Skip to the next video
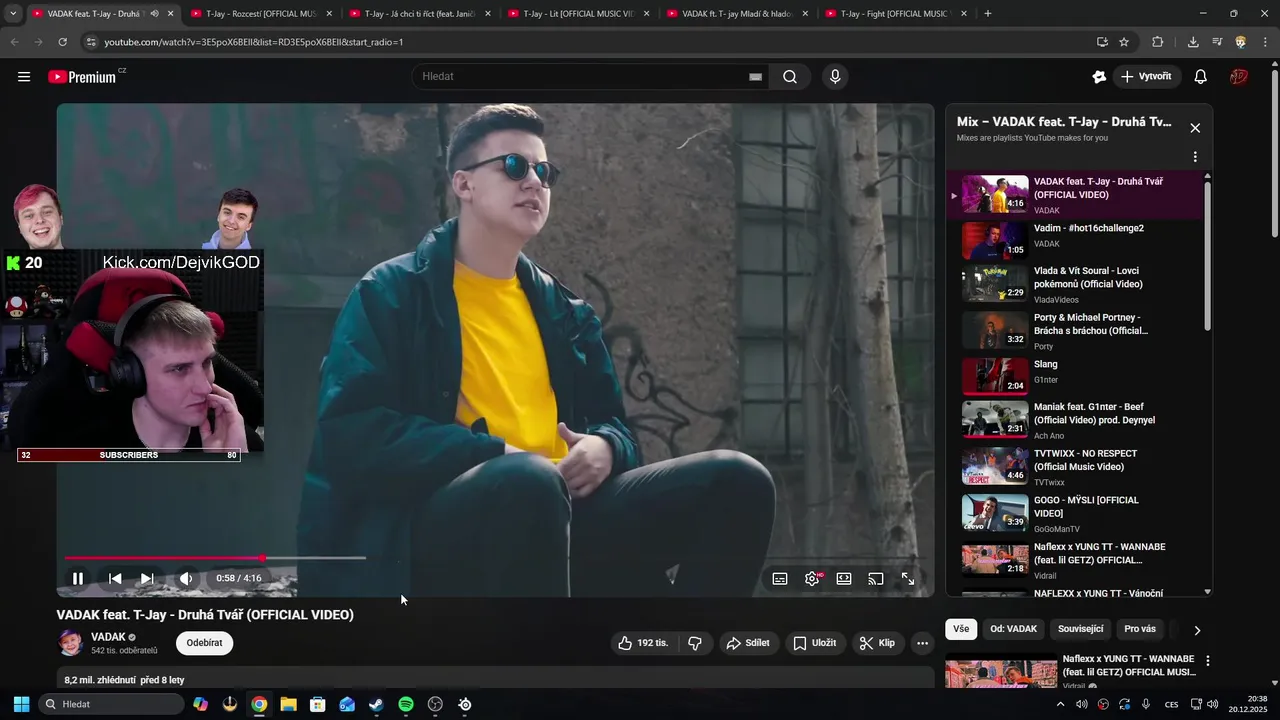The image size is (1280, 720). pos(147,578)
